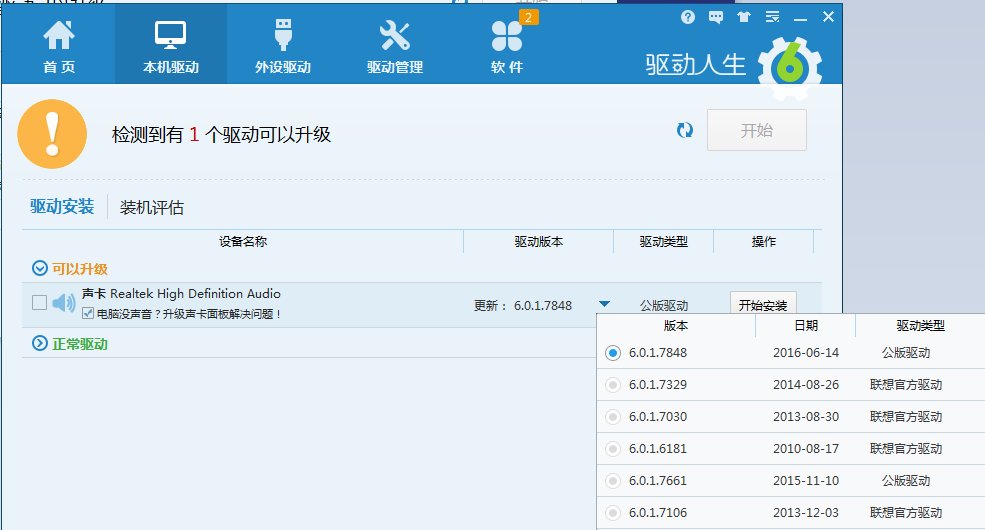Image resolution: width=985 pixels, height=530 pixels.
Task: Click the refresh scan icon
Action: (685, 130)
